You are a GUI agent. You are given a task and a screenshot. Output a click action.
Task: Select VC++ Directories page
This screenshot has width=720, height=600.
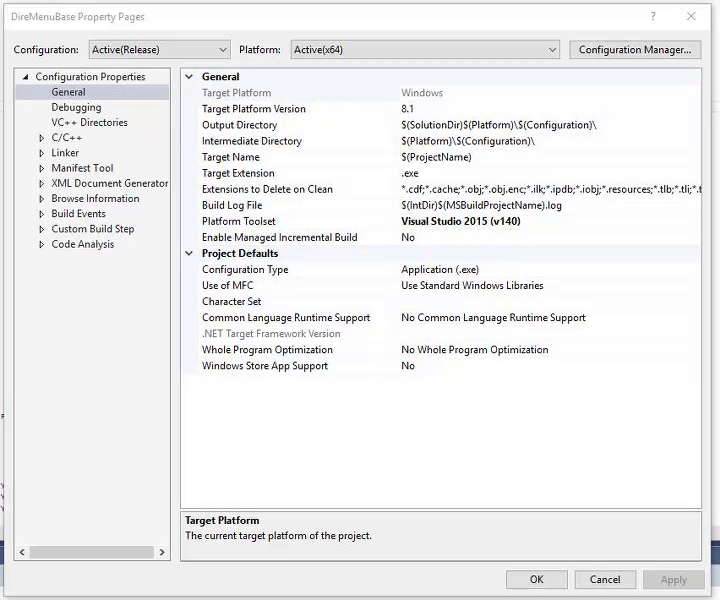click(x=89, y=122)
